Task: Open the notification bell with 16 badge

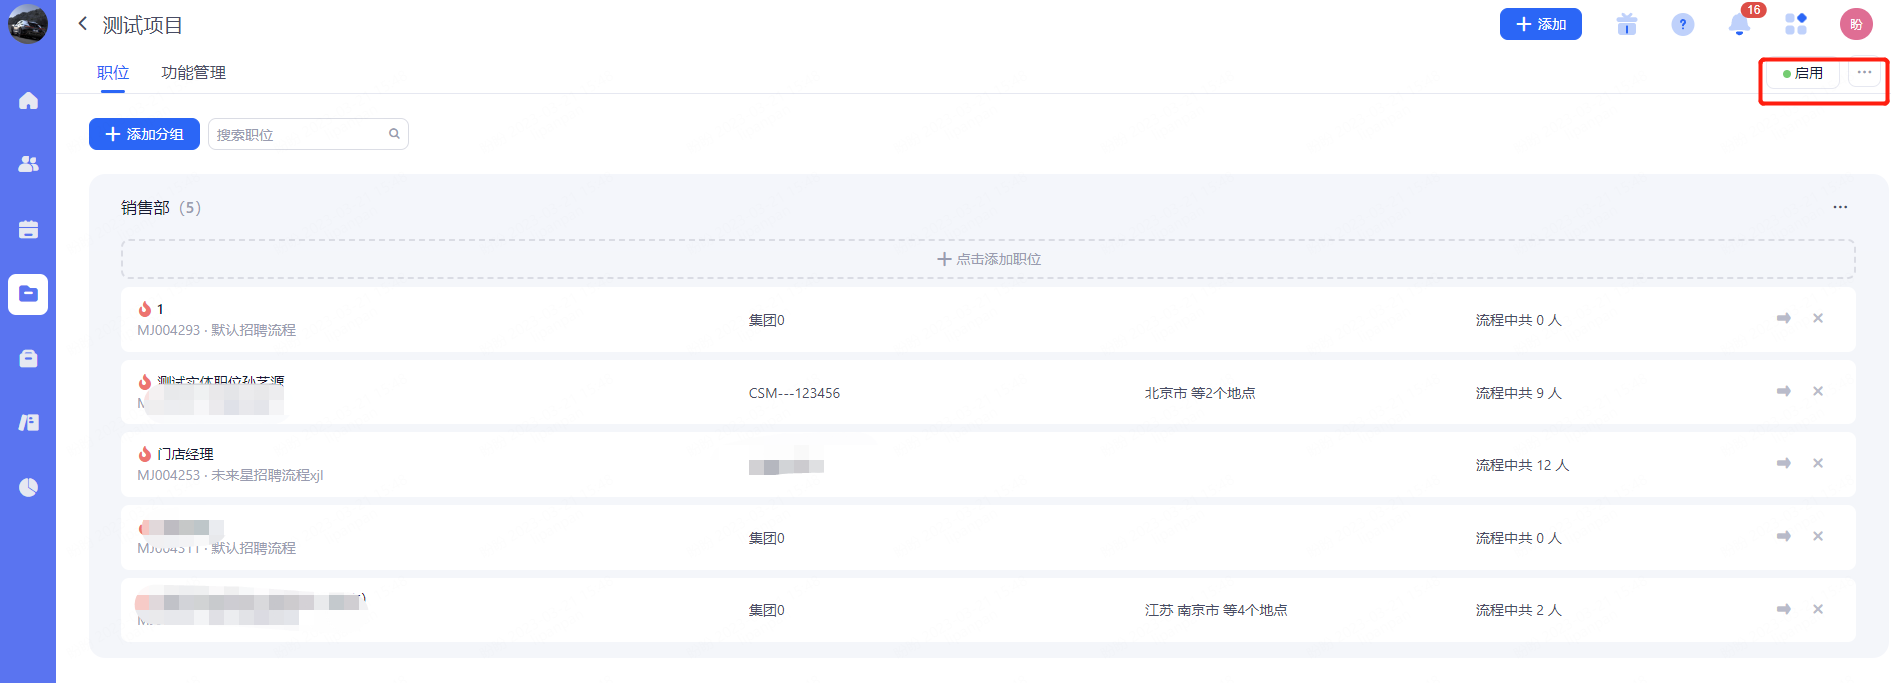Action: point(1739,25)
